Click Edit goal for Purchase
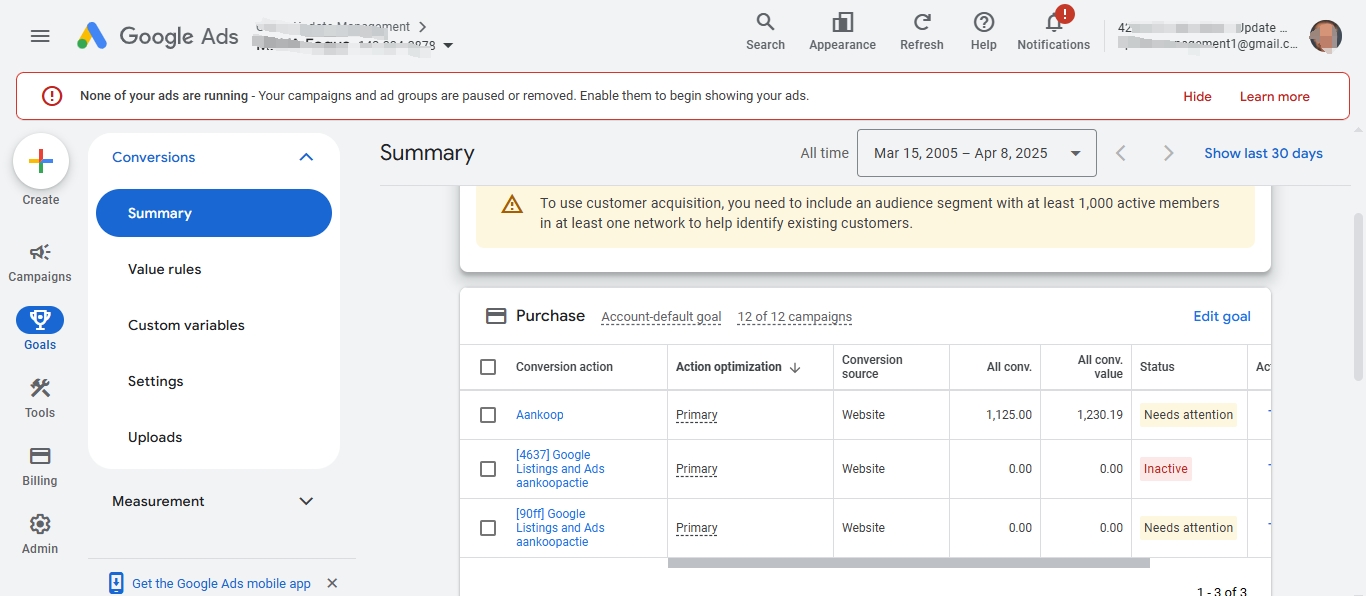 click(x=1222, y=316)
